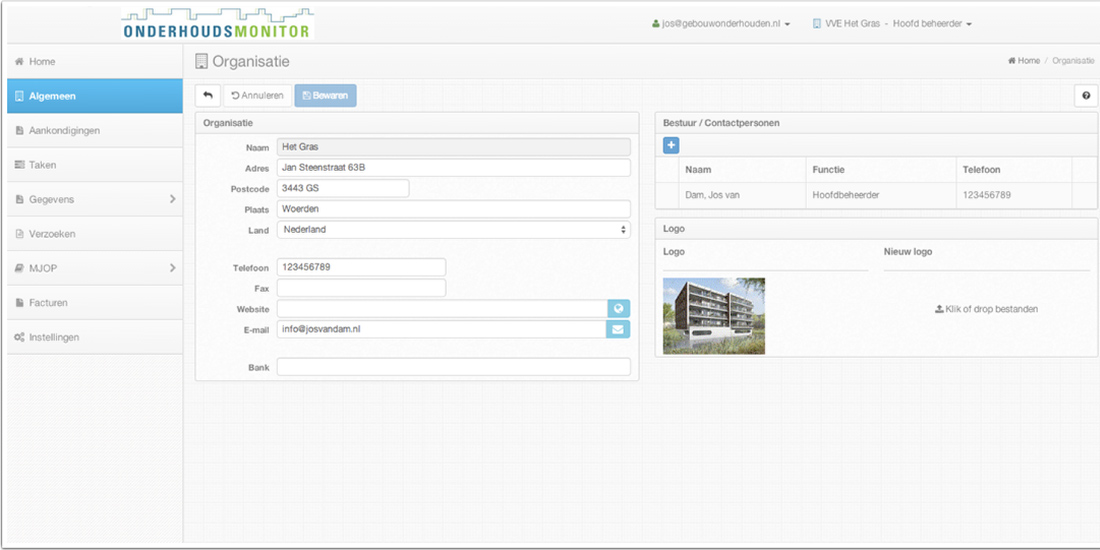Click the Annuleren button
Screen dimensions: 1100x550
pyautogui.click(x=257, y=96)
